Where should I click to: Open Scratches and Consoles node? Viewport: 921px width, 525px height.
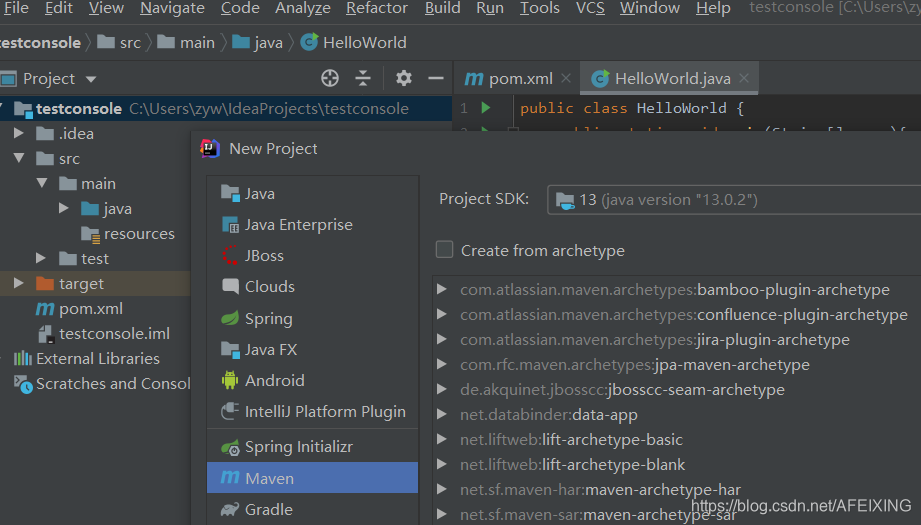click(x=102, y=383)
